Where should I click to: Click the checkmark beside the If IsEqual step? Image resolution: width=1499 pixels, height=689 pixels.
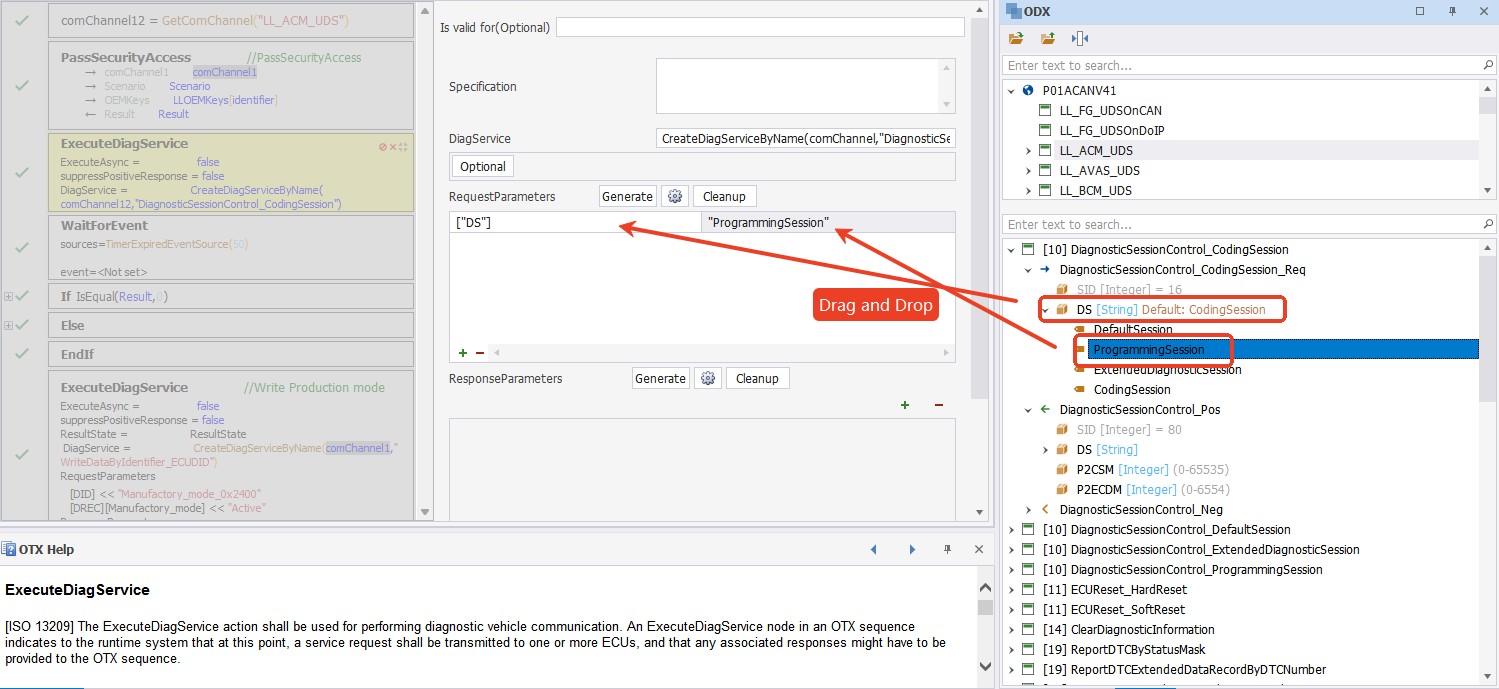coord(22,296)
